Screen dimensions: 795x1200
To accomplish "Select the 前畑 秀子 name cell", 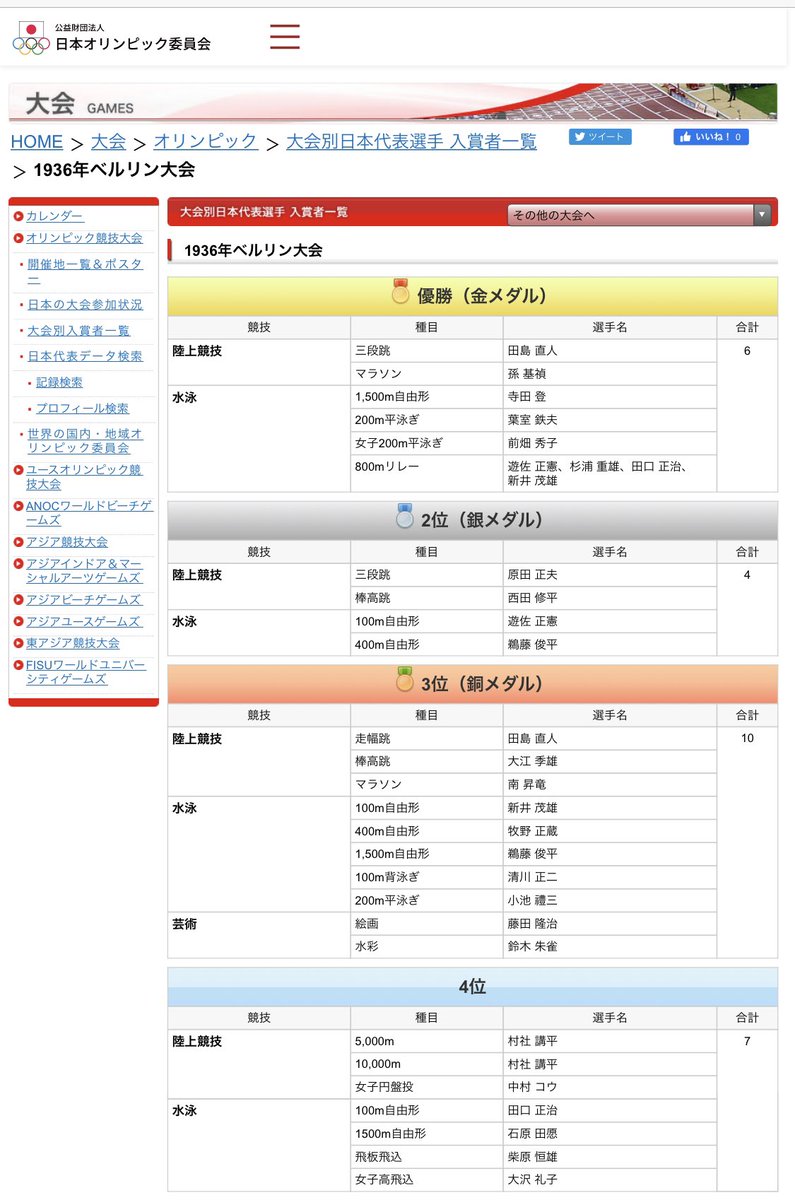I will (610, 443).
